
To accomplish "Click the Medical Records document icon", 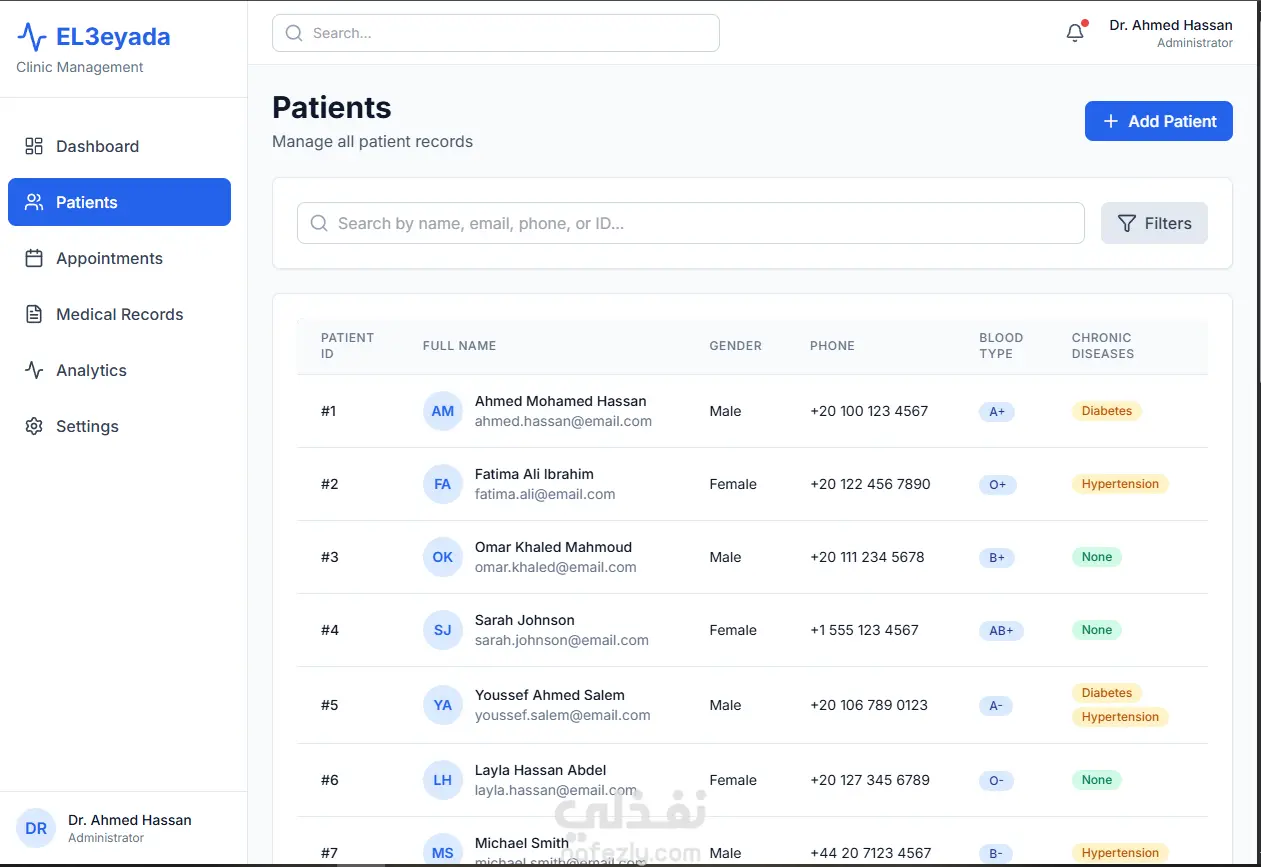I will [34, 314].
